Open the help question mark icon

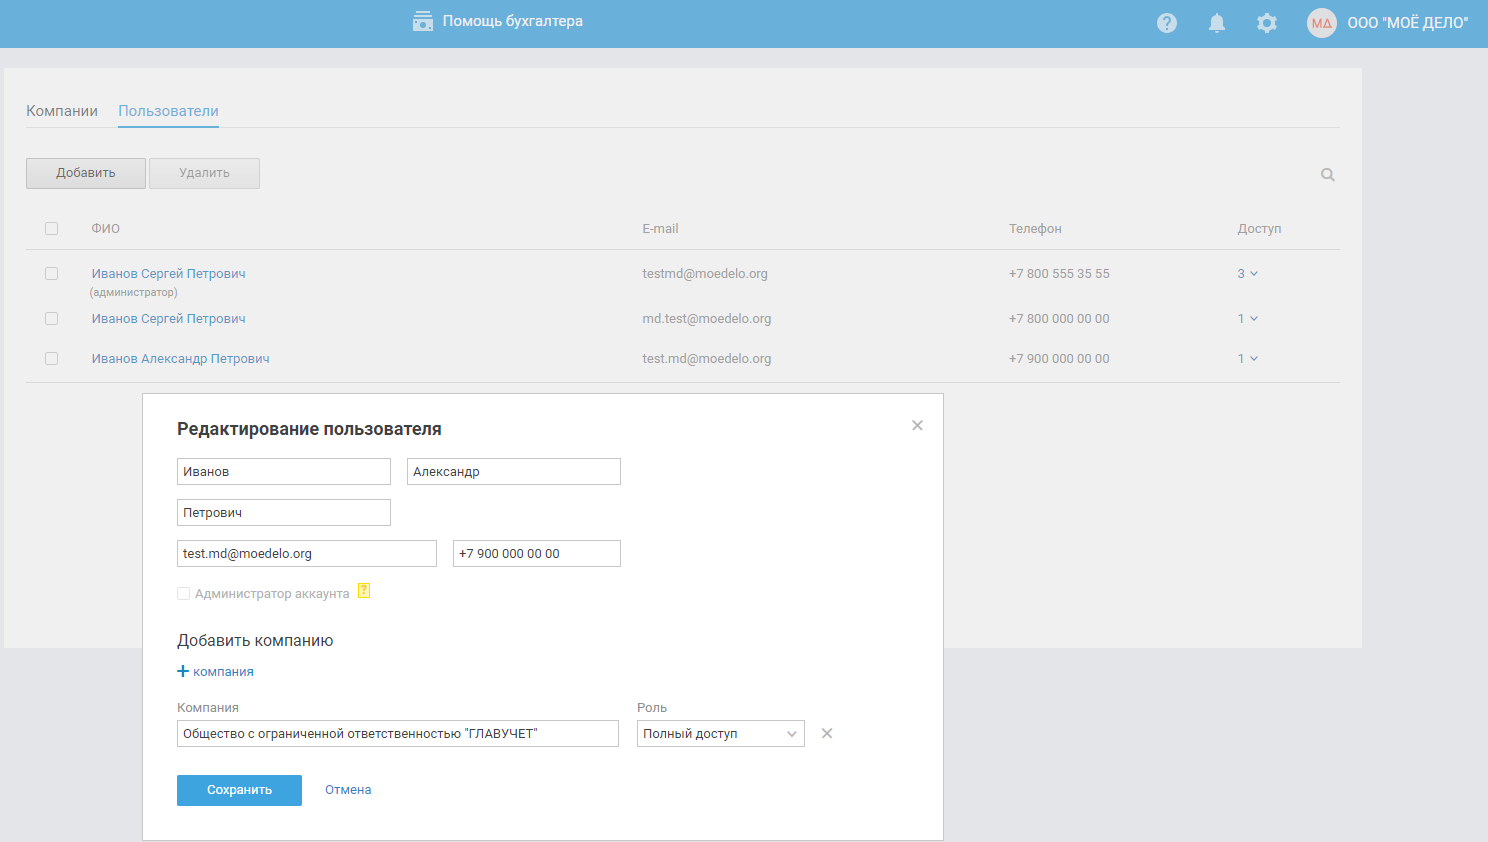[x=1166, y=23]
